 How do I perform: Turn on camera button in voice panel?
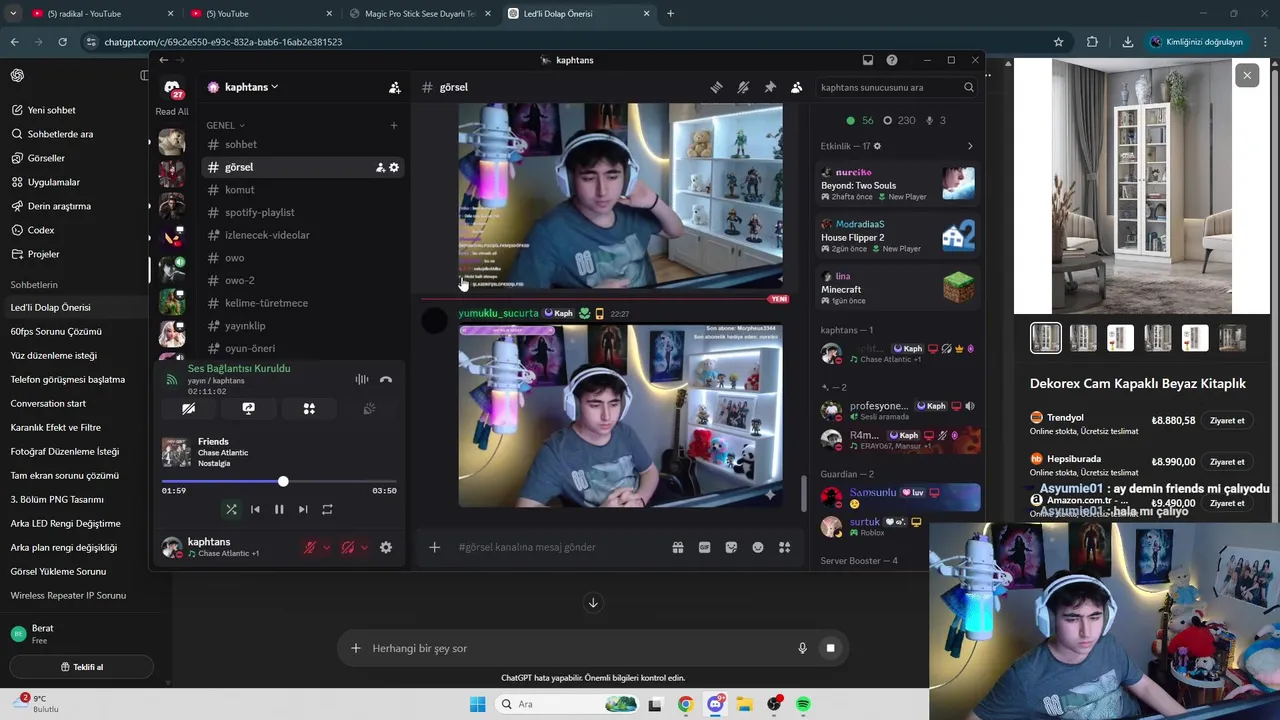188,408
